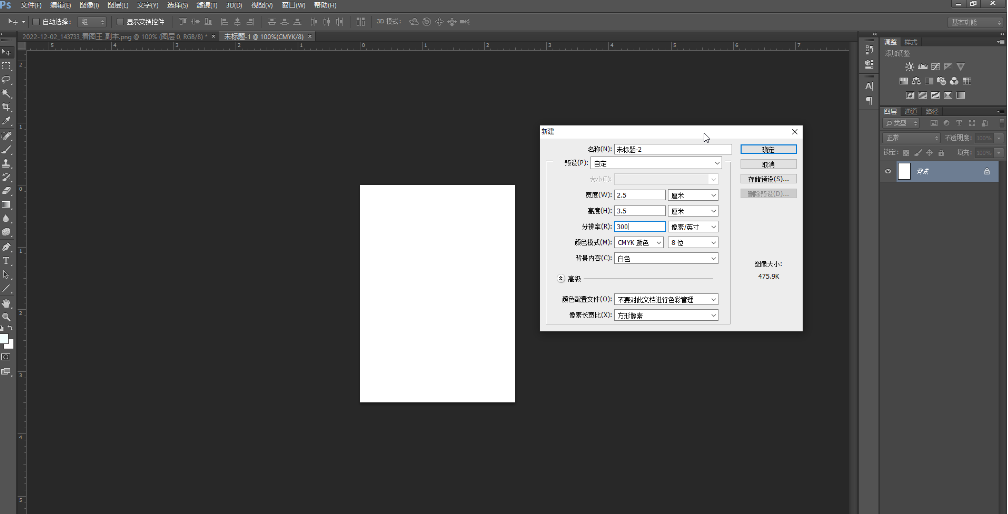This screenshot has height=514, width=1008.
Task: Collapse the 高级 (Advanced) section expander
Action: 560,280
